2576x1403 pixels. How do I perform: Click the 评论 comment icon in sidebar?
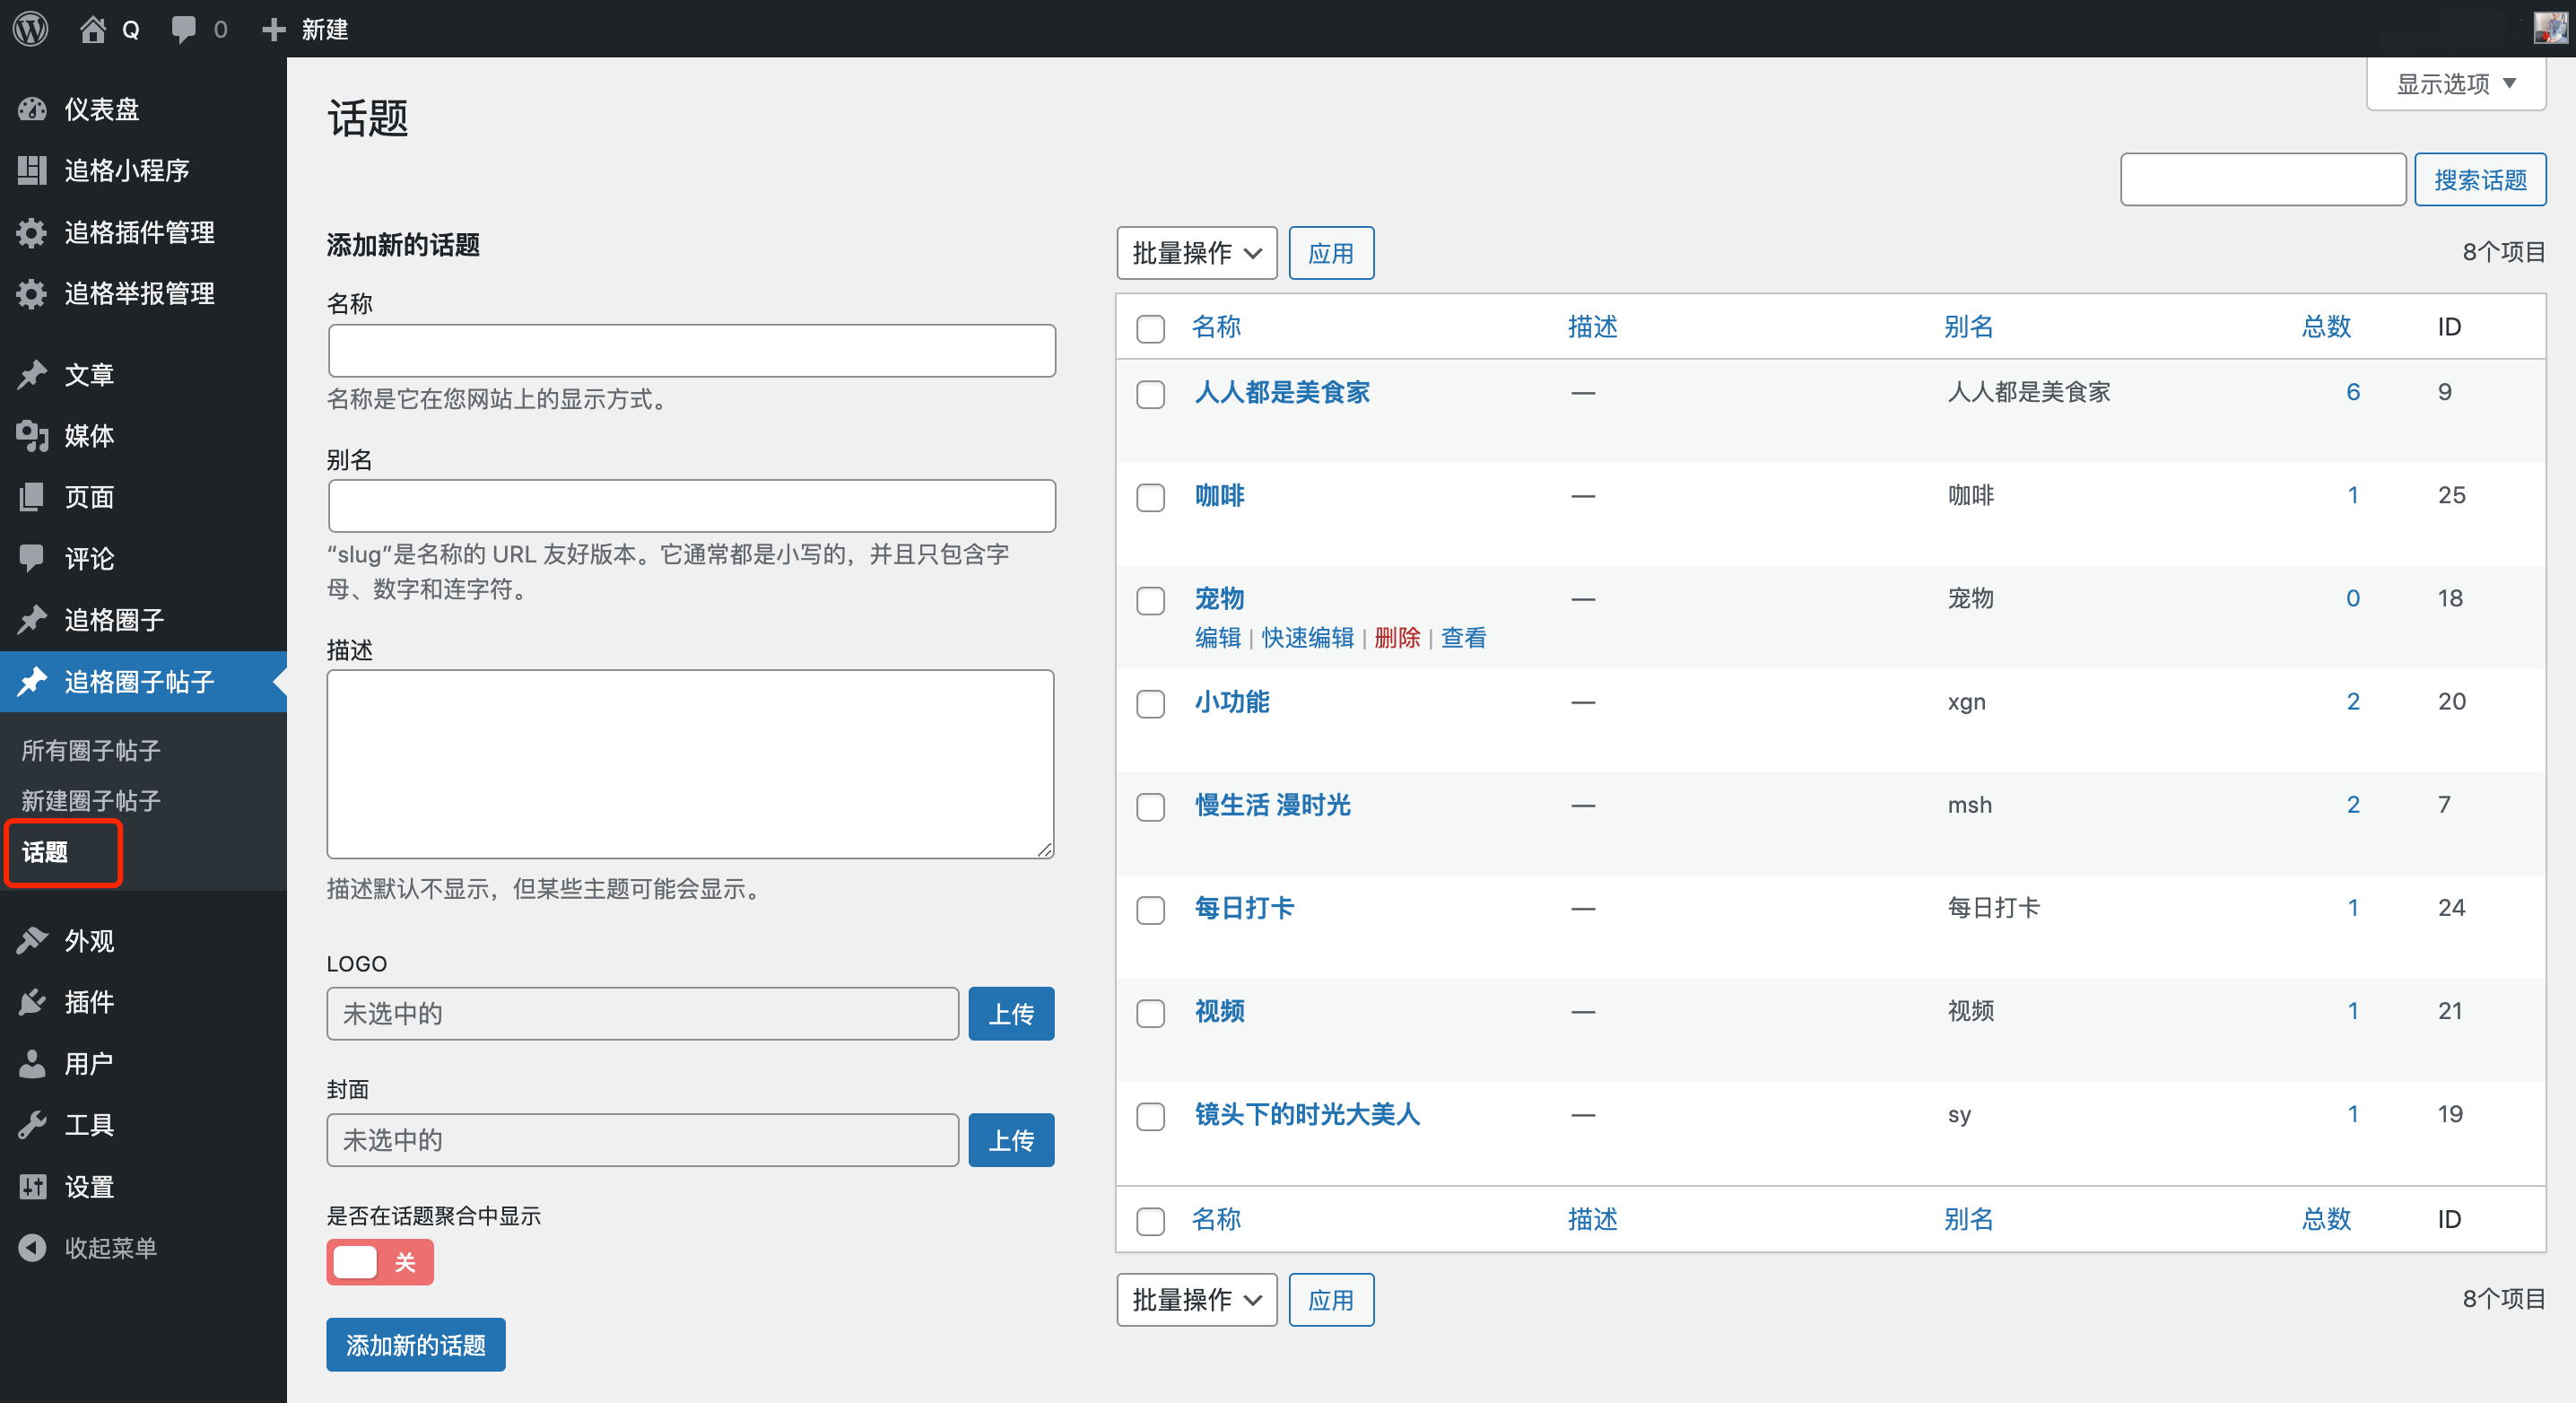32,558
